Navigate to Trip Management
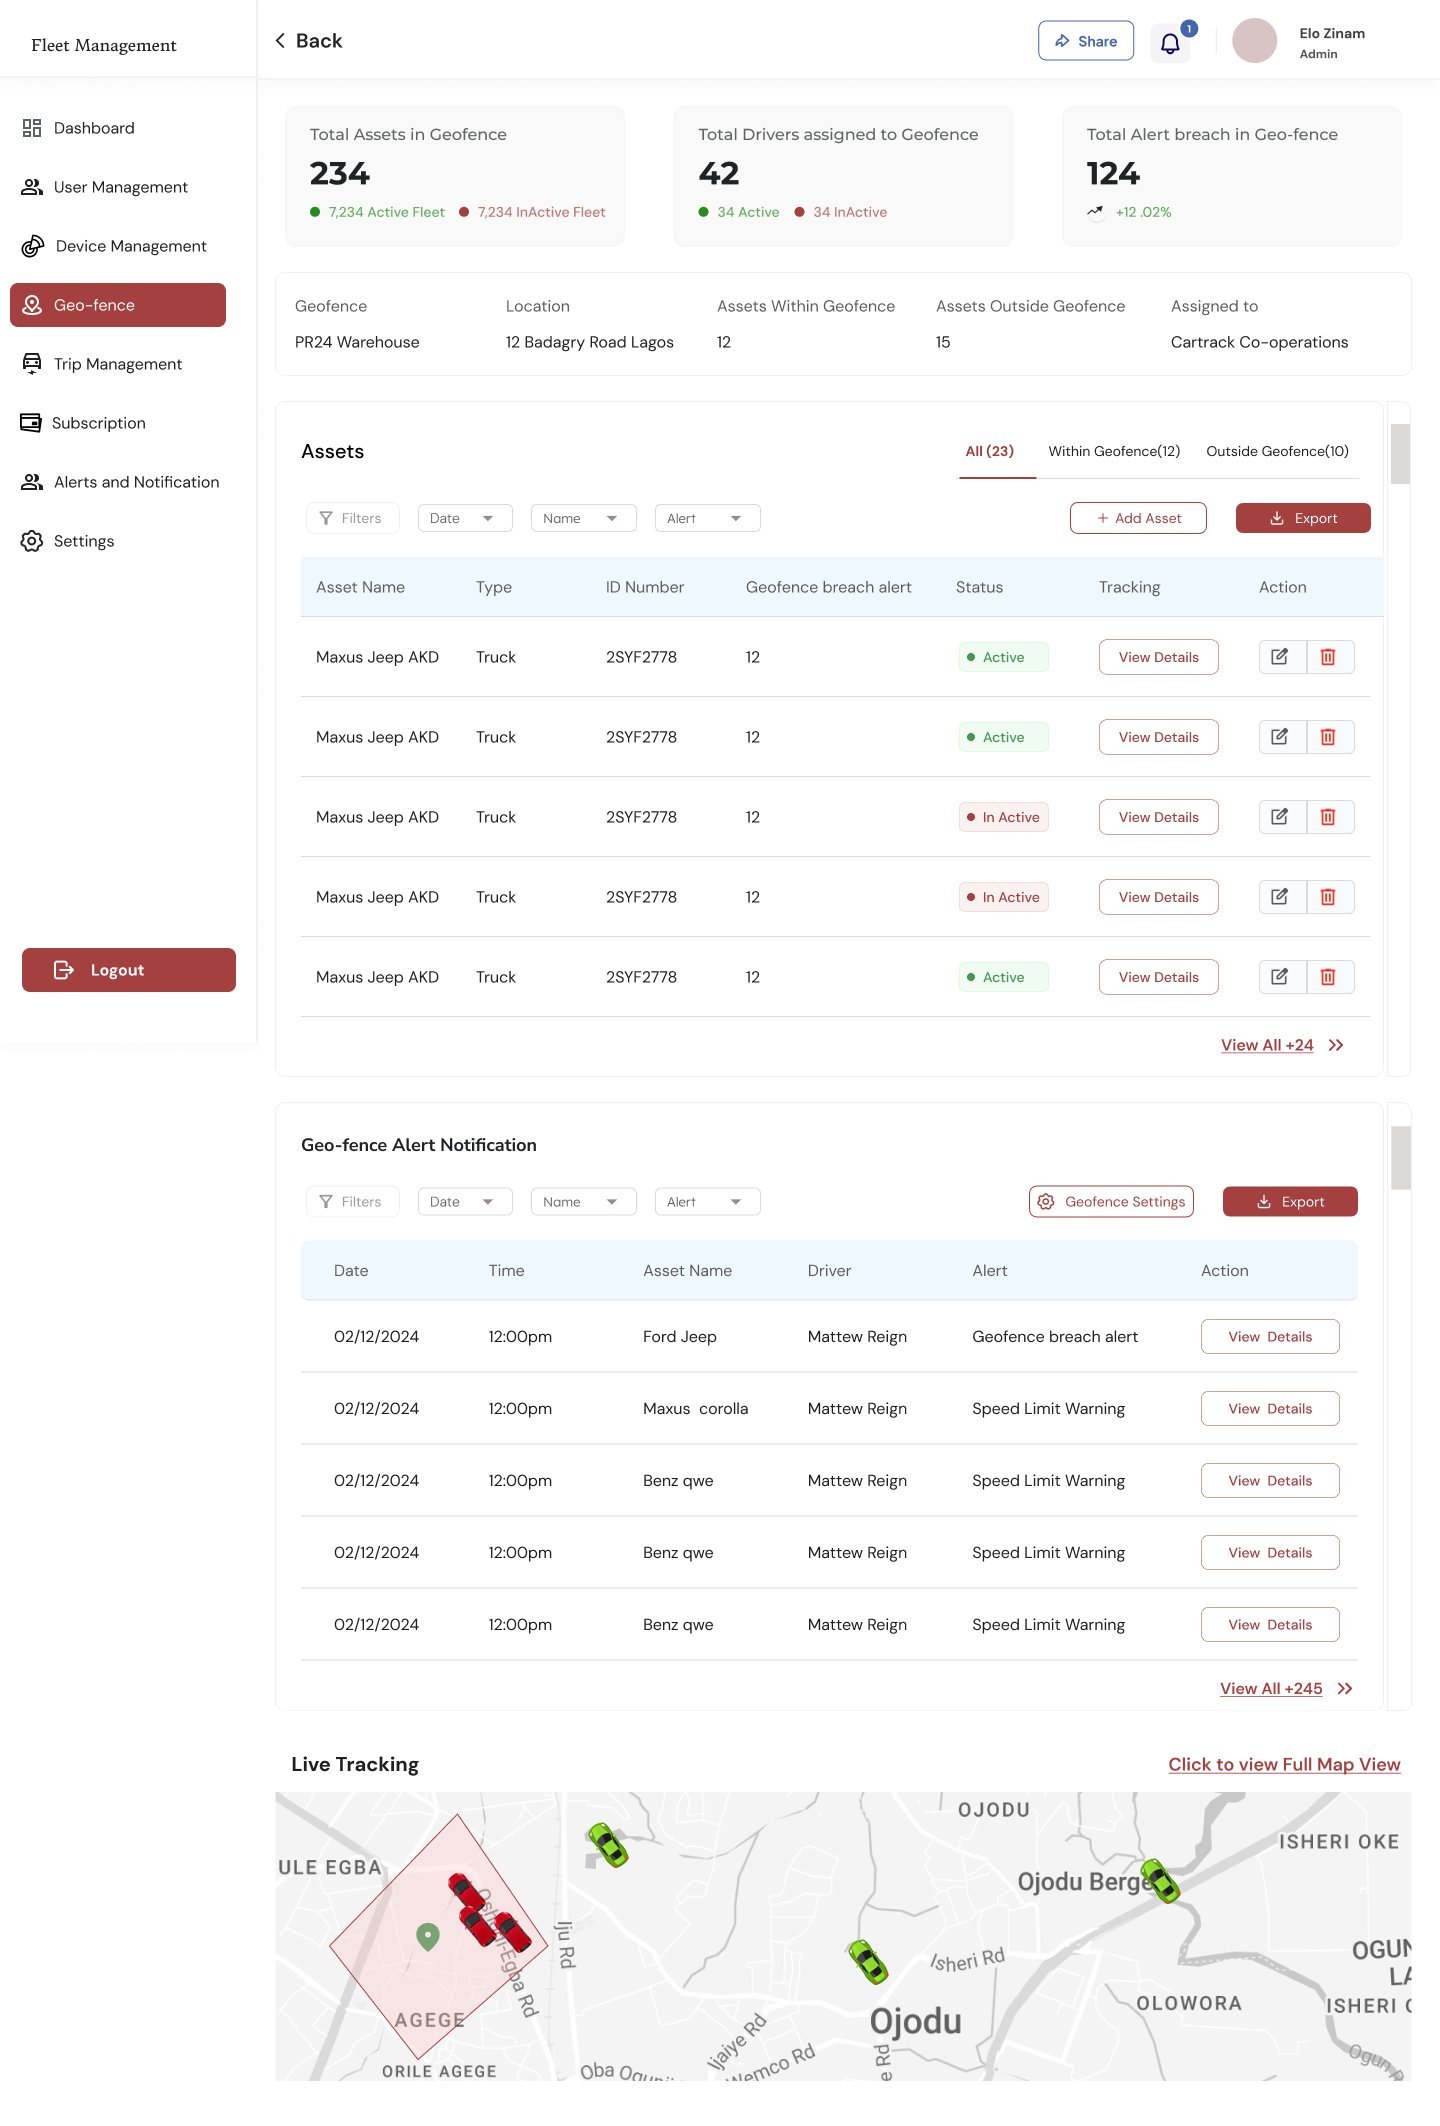 pos(118,364)
